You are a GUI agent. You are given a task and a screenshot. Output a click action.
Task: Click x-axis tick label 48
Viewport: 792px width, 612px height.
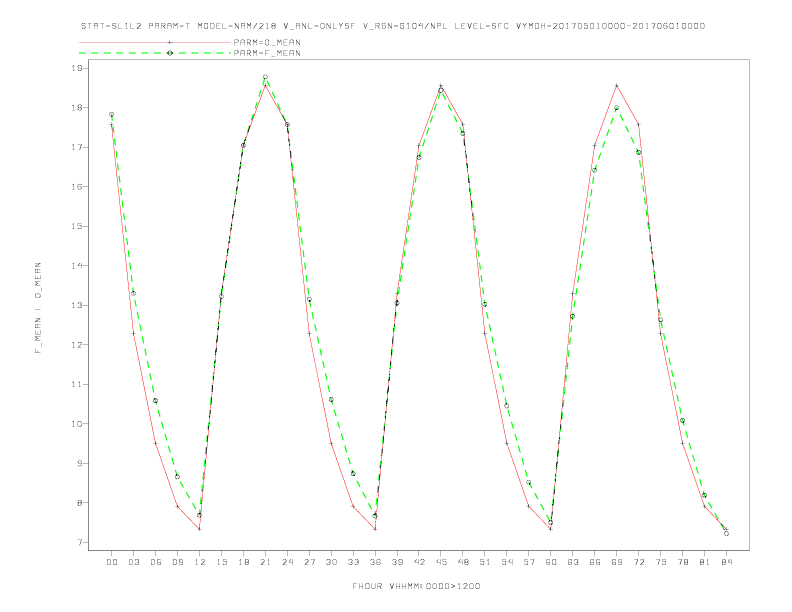click(463, 562)
